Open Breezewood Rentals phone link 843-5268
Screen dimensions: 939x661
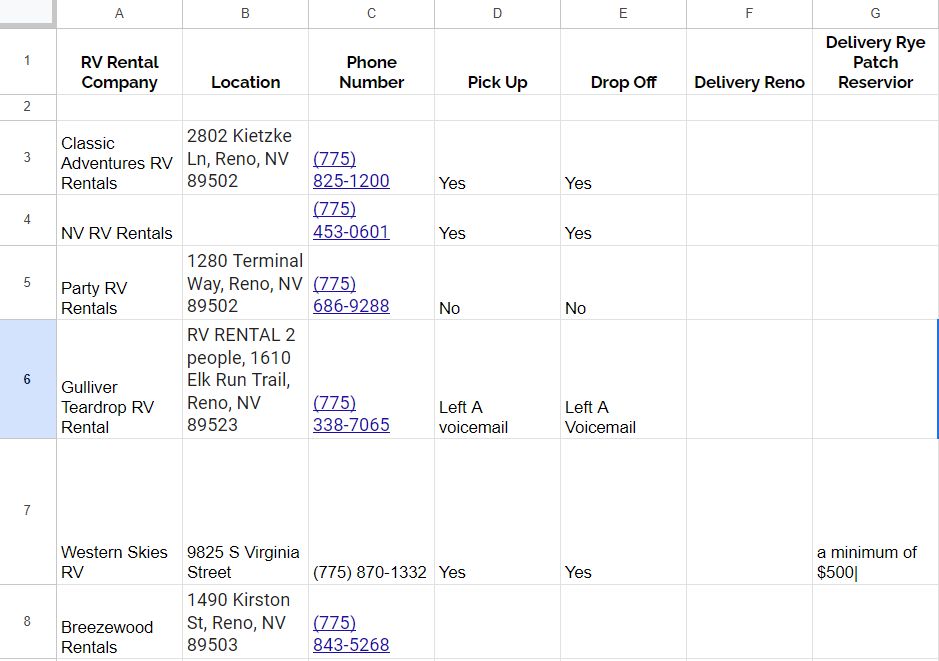tap(351, 634)
